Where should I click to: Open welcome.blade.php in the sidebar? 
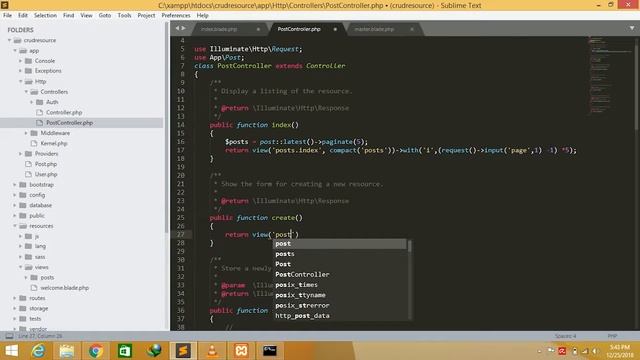coord(64,287)
